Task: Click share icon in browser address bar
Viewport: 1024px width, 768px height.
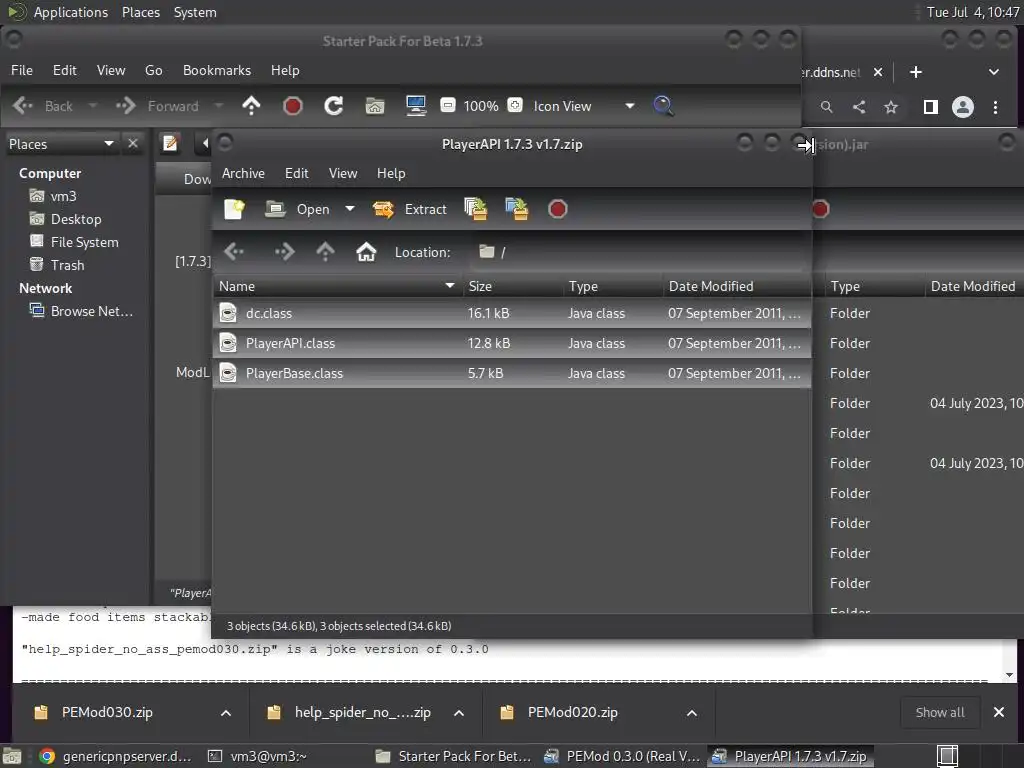Action: 859,107
